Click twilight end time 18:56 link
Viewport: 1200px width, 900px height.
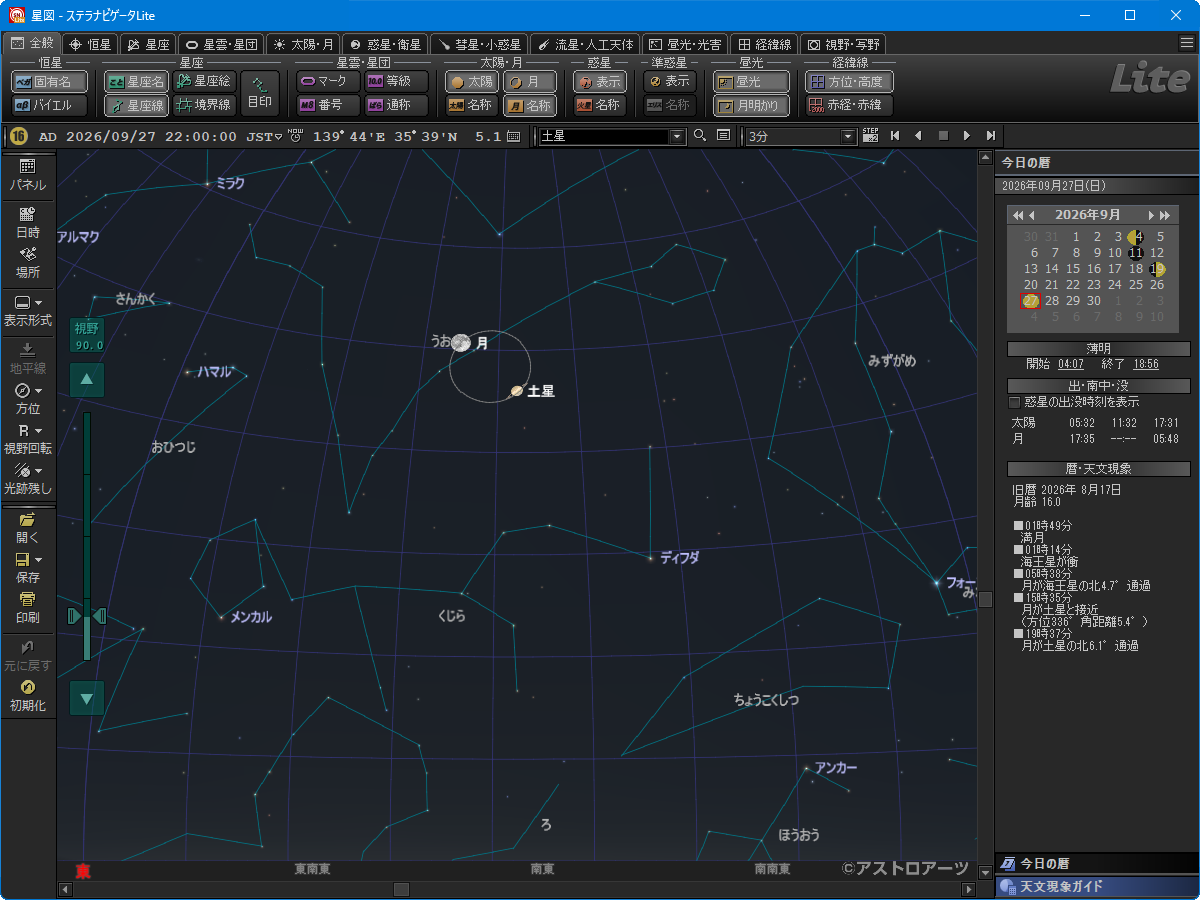point(1146,364)
